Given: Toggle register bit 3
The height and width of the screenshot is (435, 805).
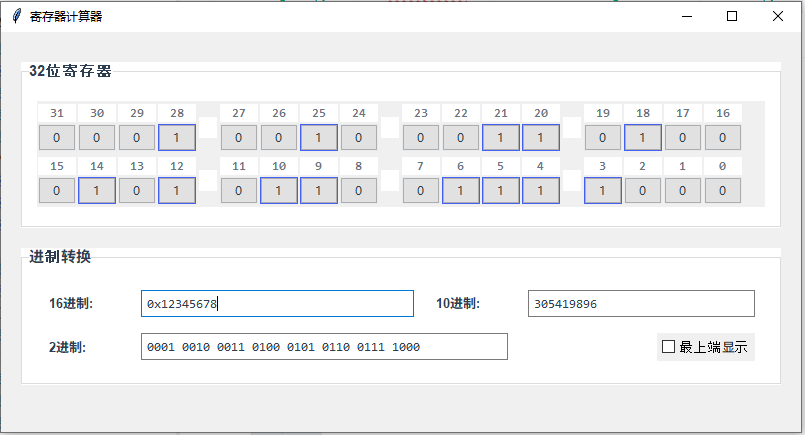Looking at the screenshot, I should click(x=603, y=190).
